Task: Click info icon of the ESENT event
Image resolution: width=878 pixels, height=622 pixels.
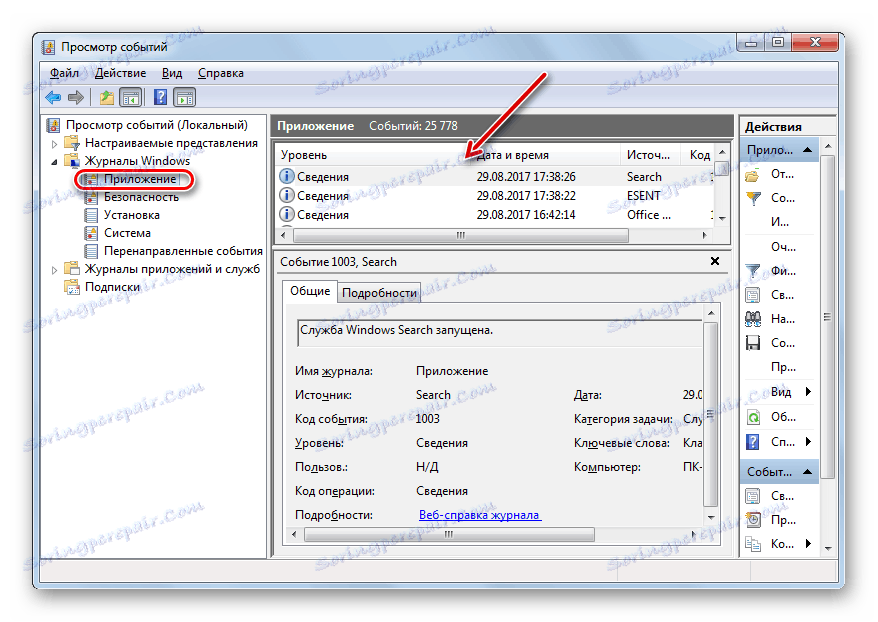Action: pos(287,195)
